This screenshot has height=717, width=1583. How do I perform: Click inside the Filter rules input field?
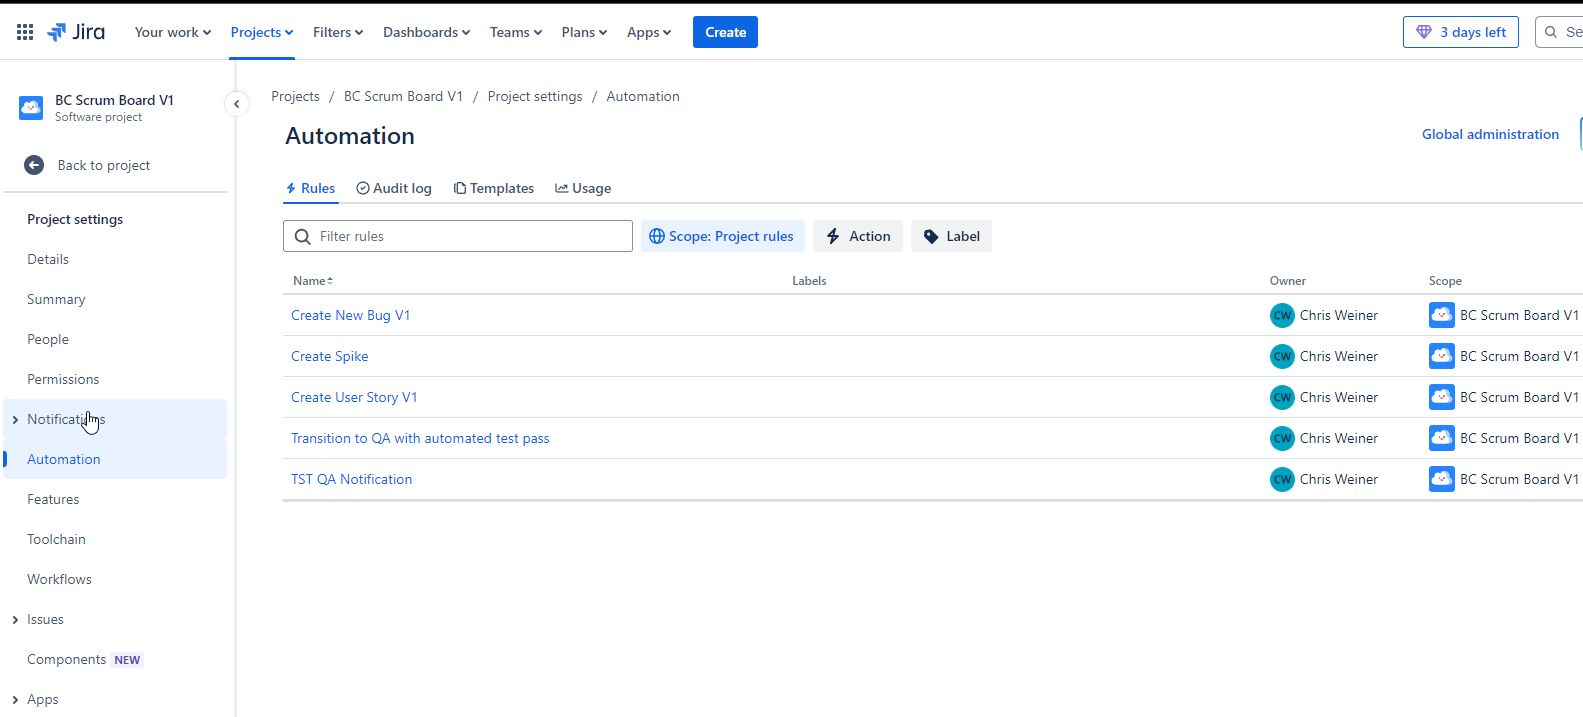point(458,236)
